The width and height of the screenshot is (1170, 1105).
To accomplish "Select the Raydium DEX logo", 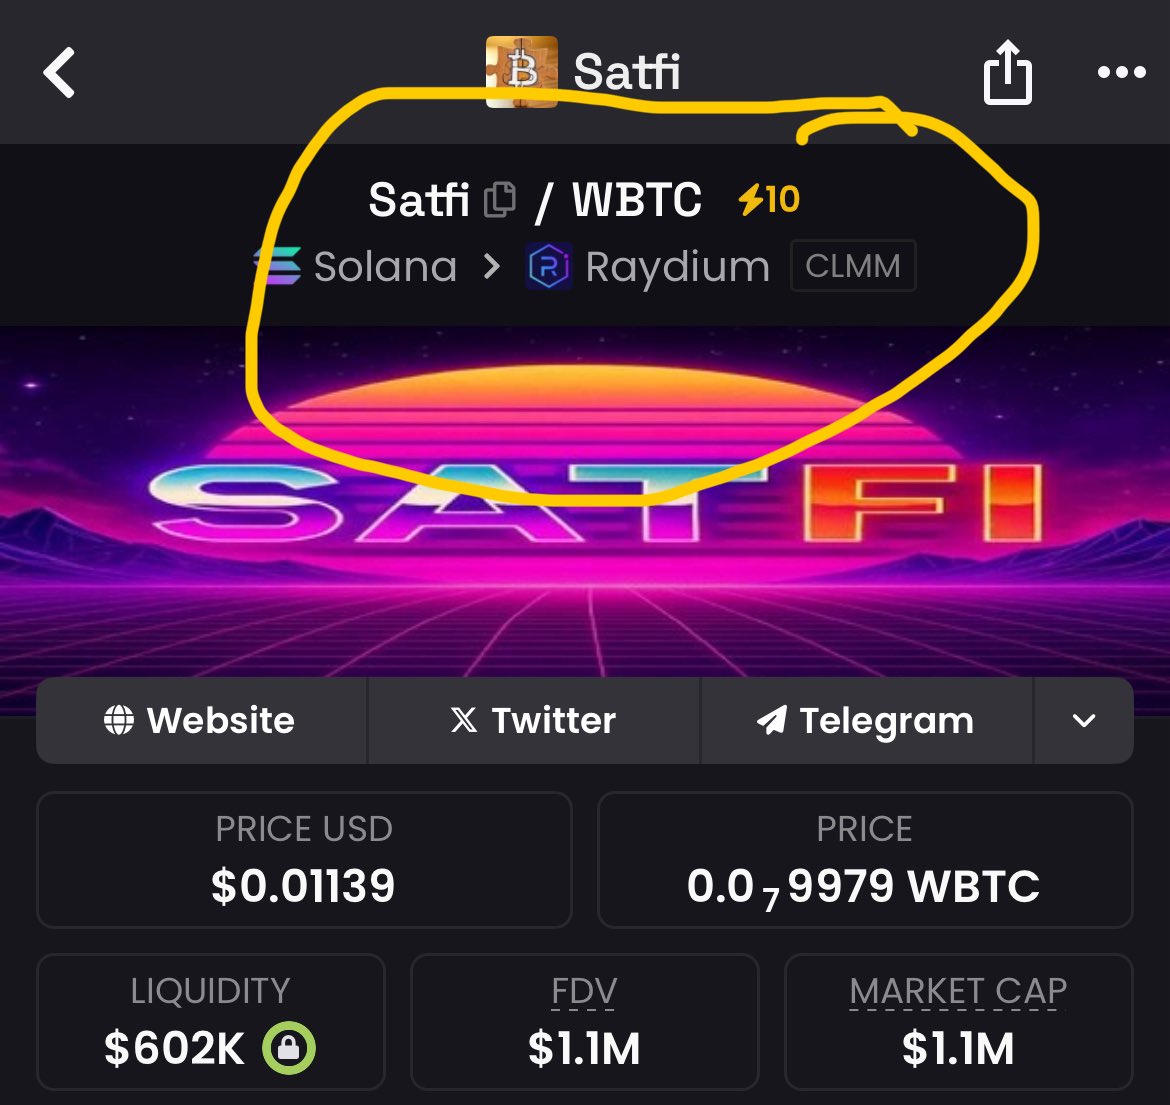I will click(548, 266).
